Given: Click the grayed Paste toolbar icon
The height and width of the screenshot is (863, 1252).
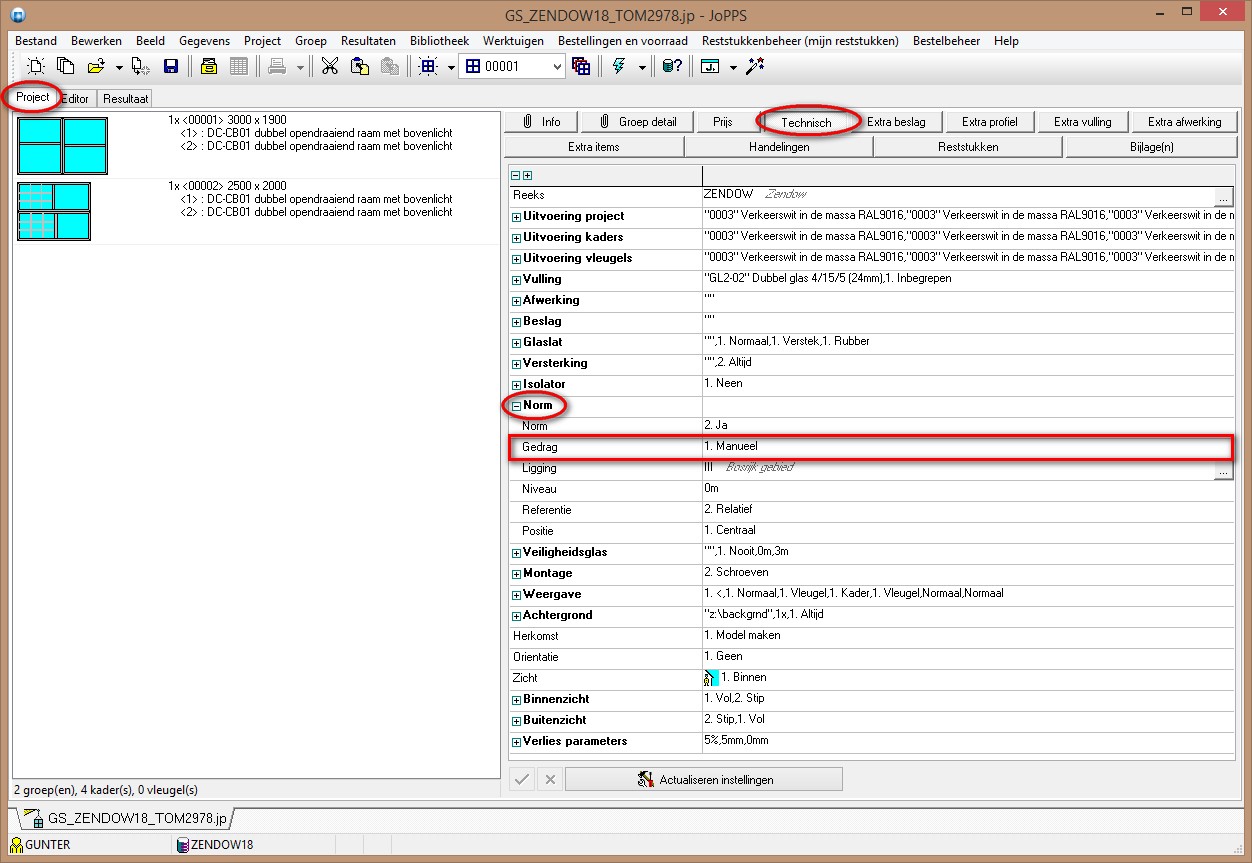Looking at the screenshot, I should pos(390,67).
